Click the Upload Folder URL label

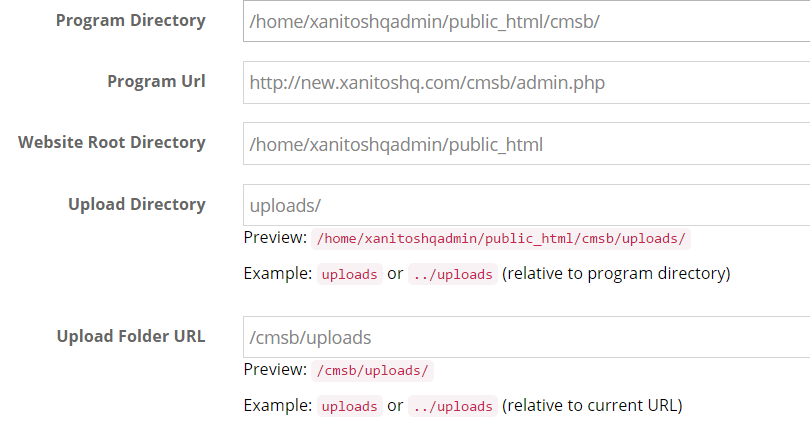click(x=131, y=336)
